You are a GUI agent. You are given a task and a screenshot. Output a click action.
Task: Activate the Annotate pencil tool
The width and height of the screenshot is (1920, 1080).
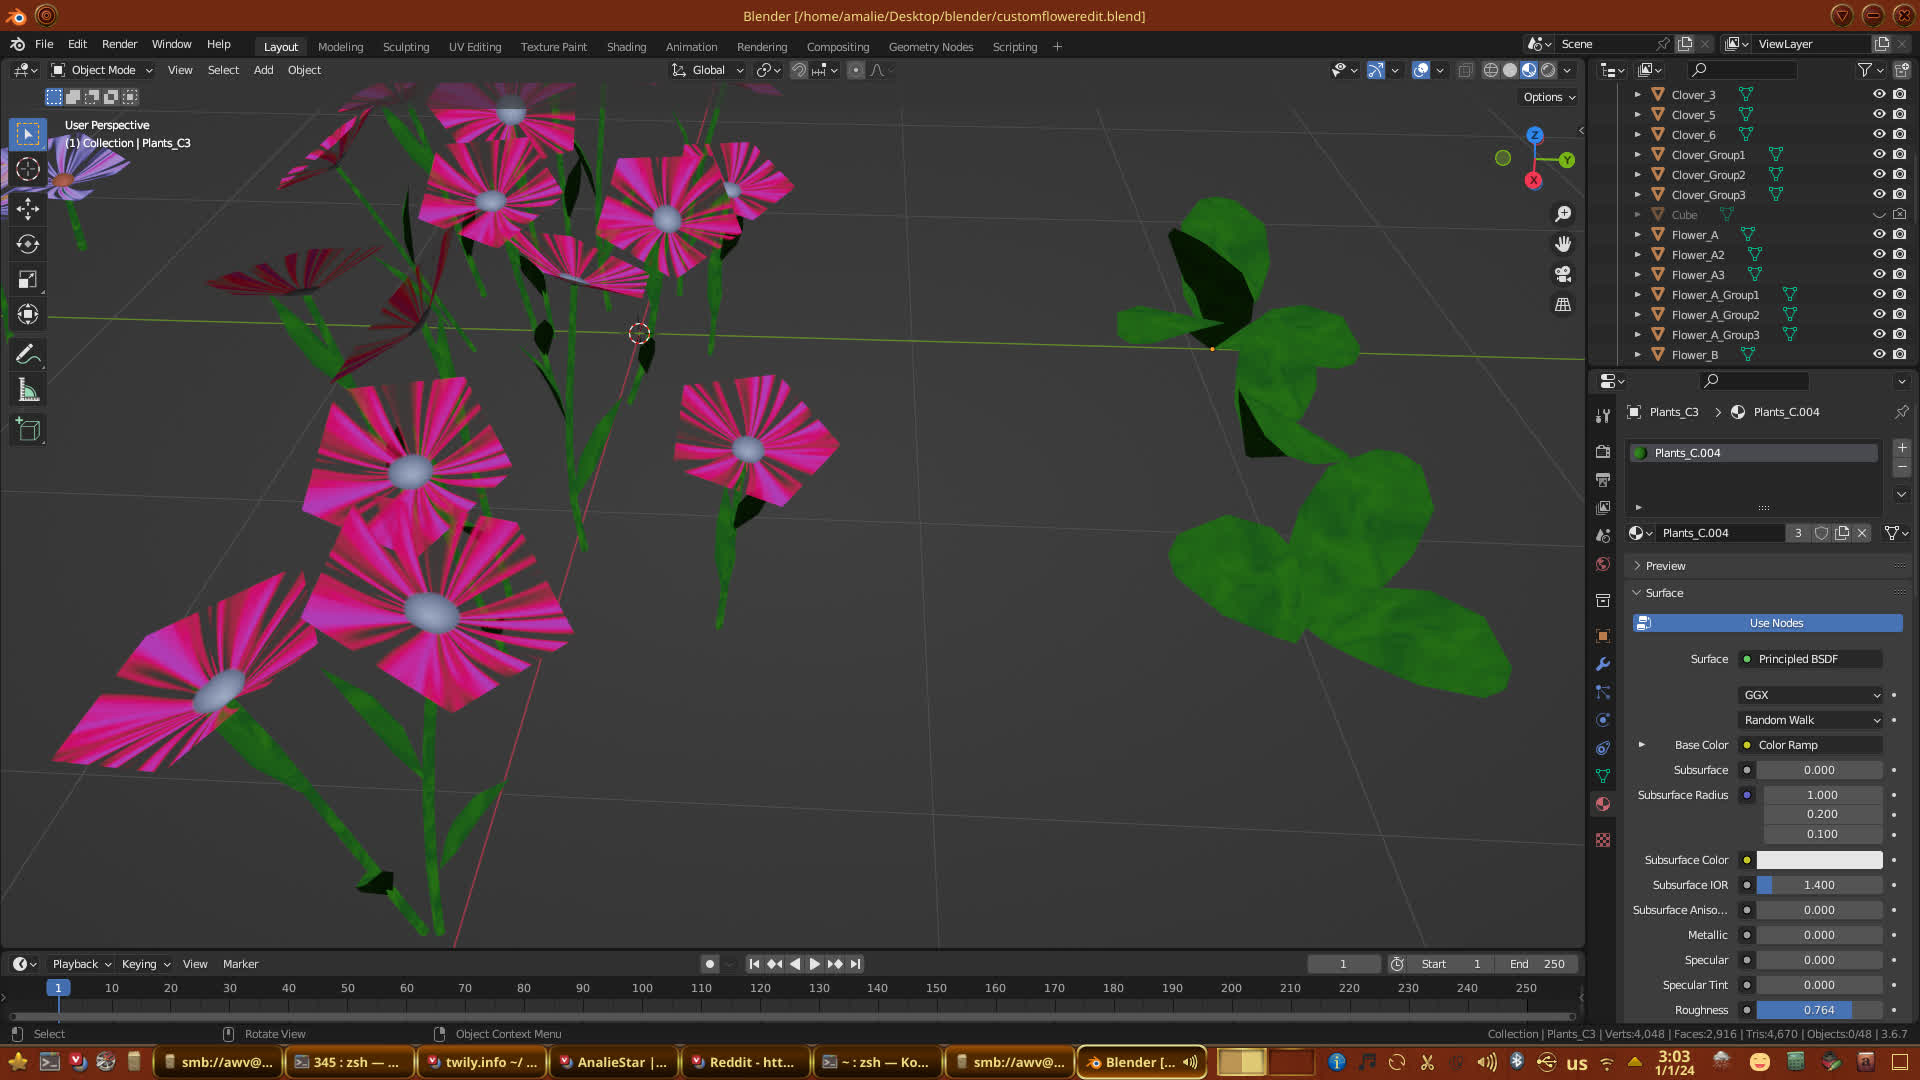coord(28,354)
